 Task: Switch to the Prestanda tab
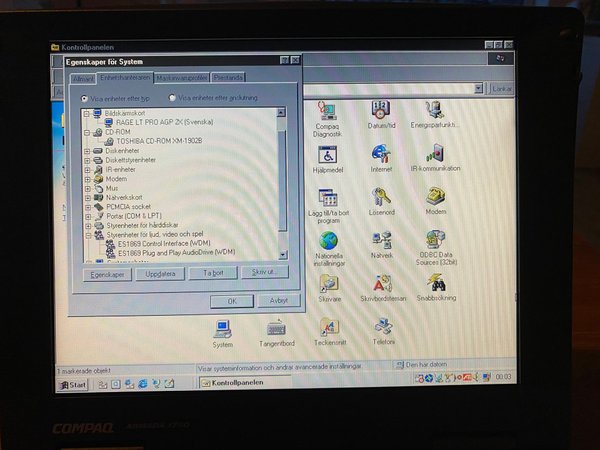tap(228, 78)
